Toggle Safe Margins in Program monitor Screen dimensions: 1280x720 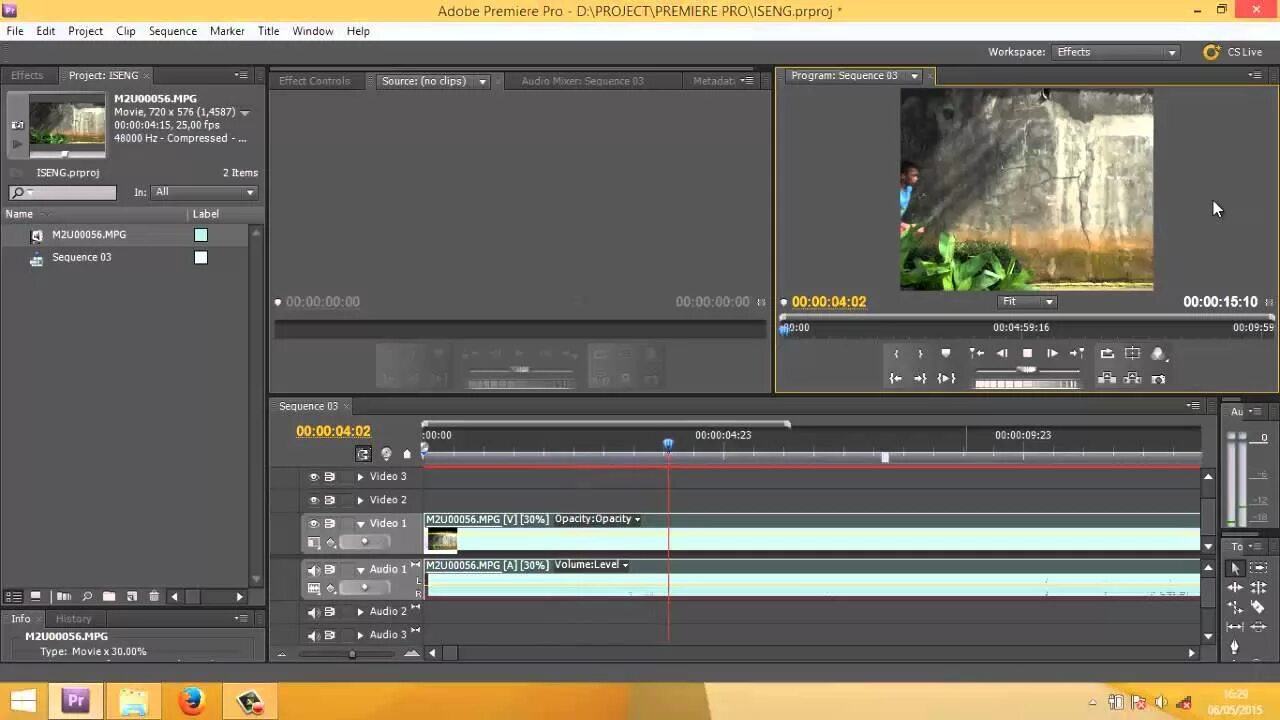tap(1132, 353)
